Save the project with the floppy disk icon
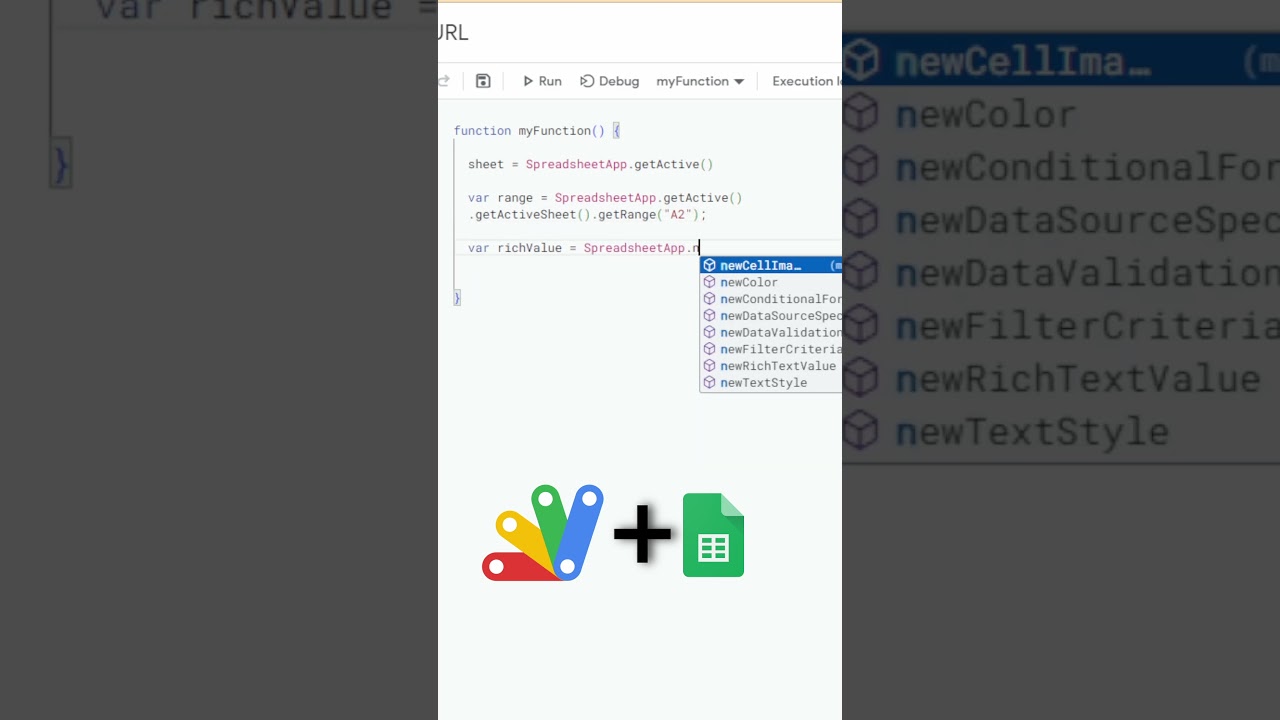The image size is (1280, 720). click(483, 81)
